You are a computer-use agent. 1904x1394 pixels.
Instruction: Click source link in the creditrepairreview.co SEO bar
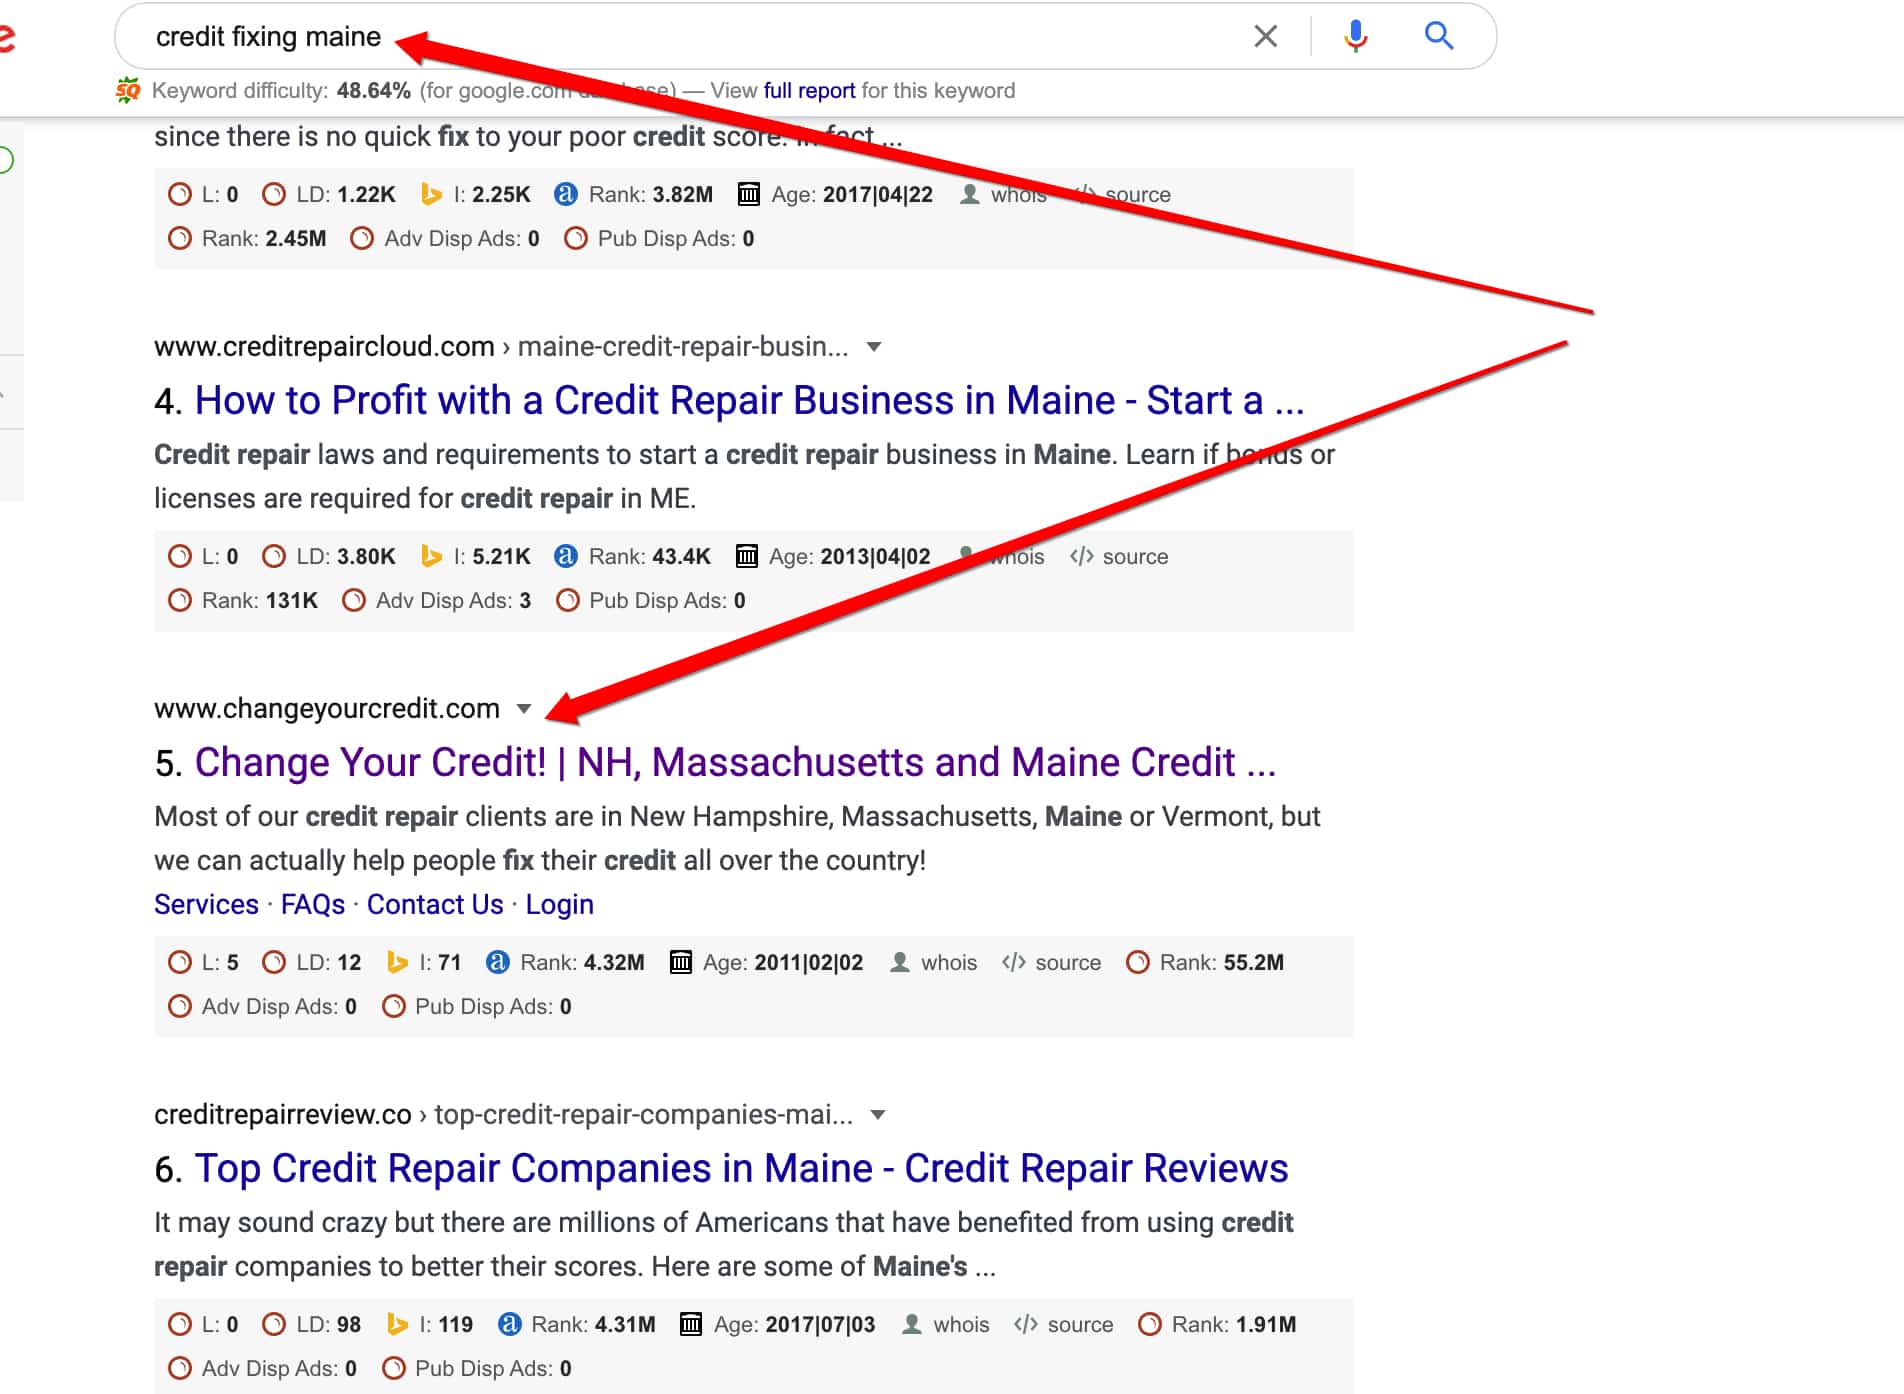click(x=1079, y=1325)
